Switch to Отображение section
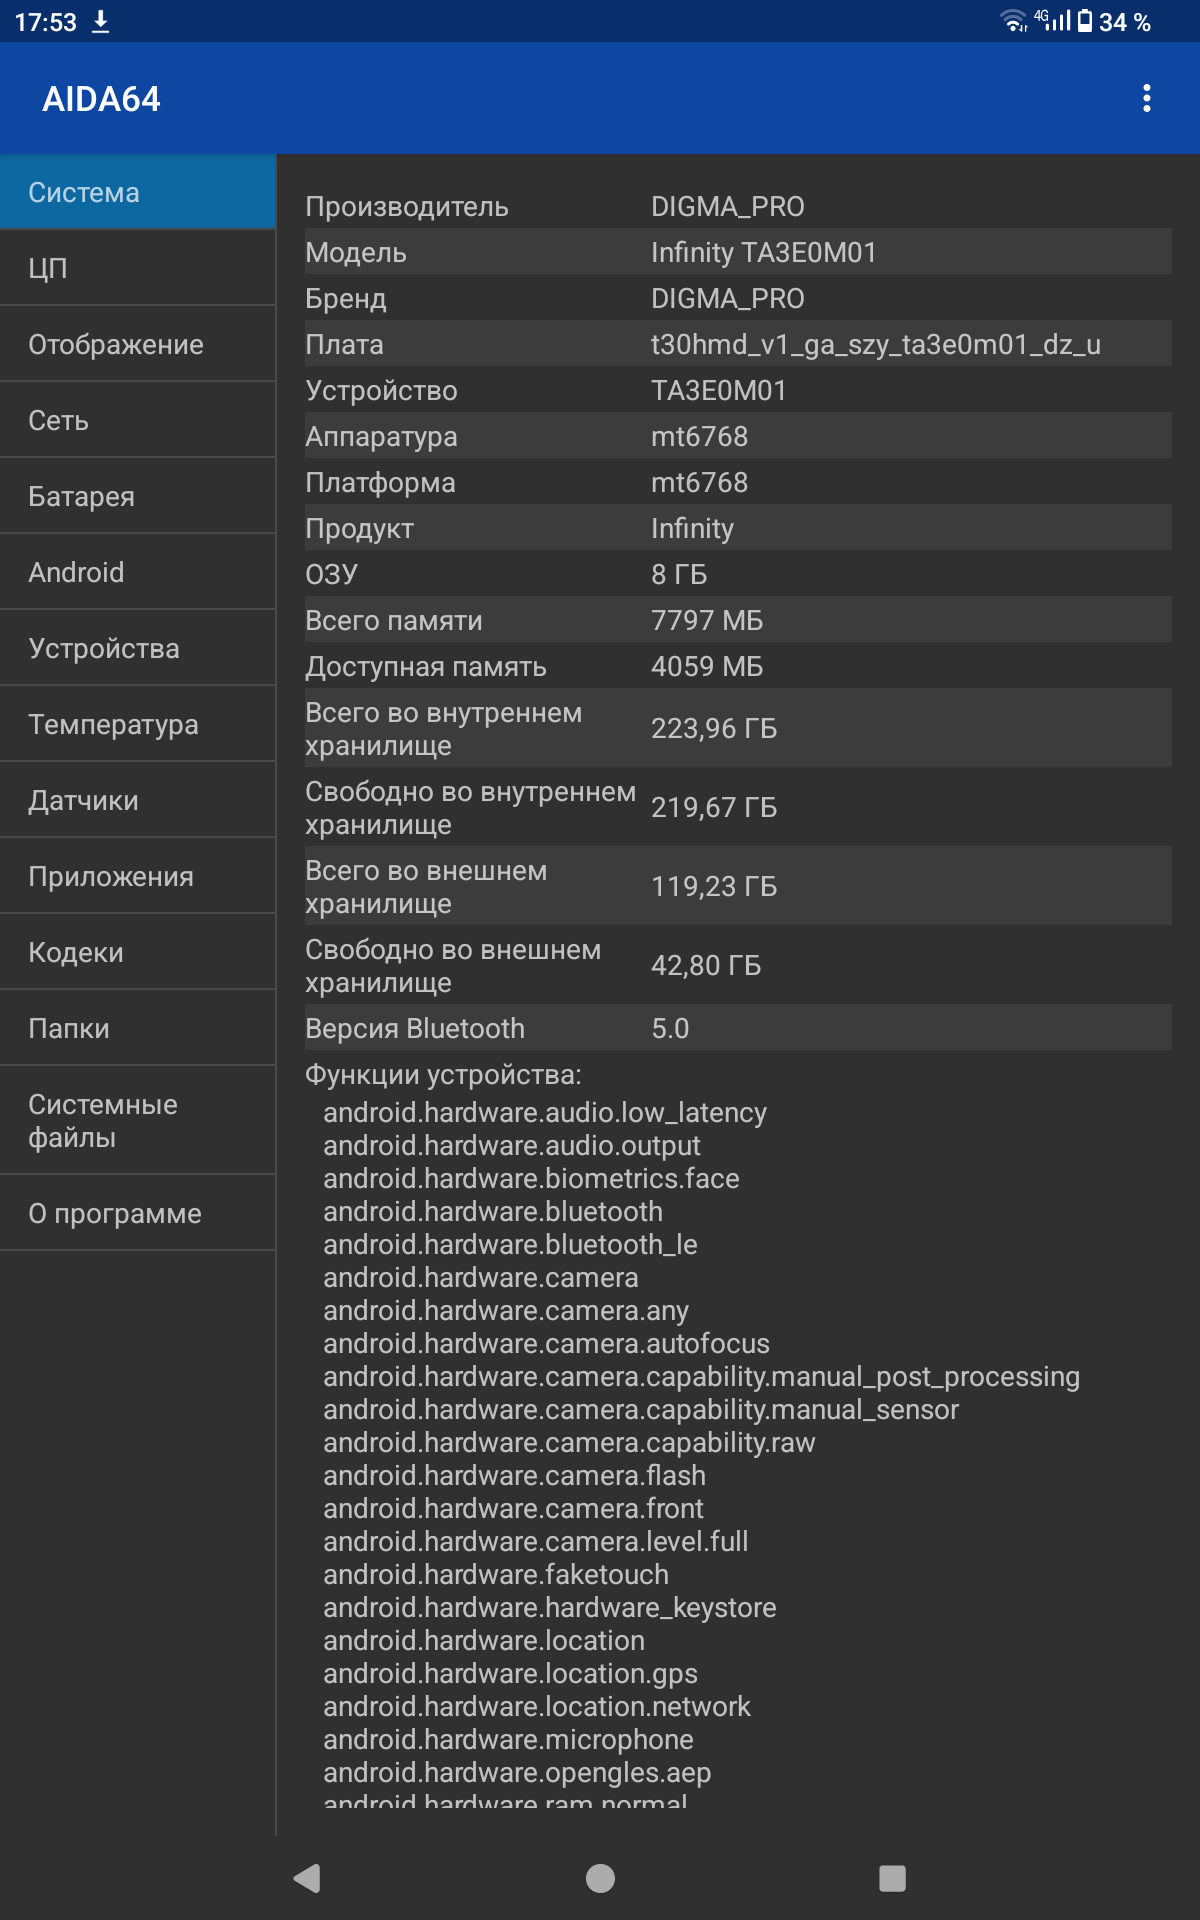The image size is (1200, 1920). coord(138,344)
